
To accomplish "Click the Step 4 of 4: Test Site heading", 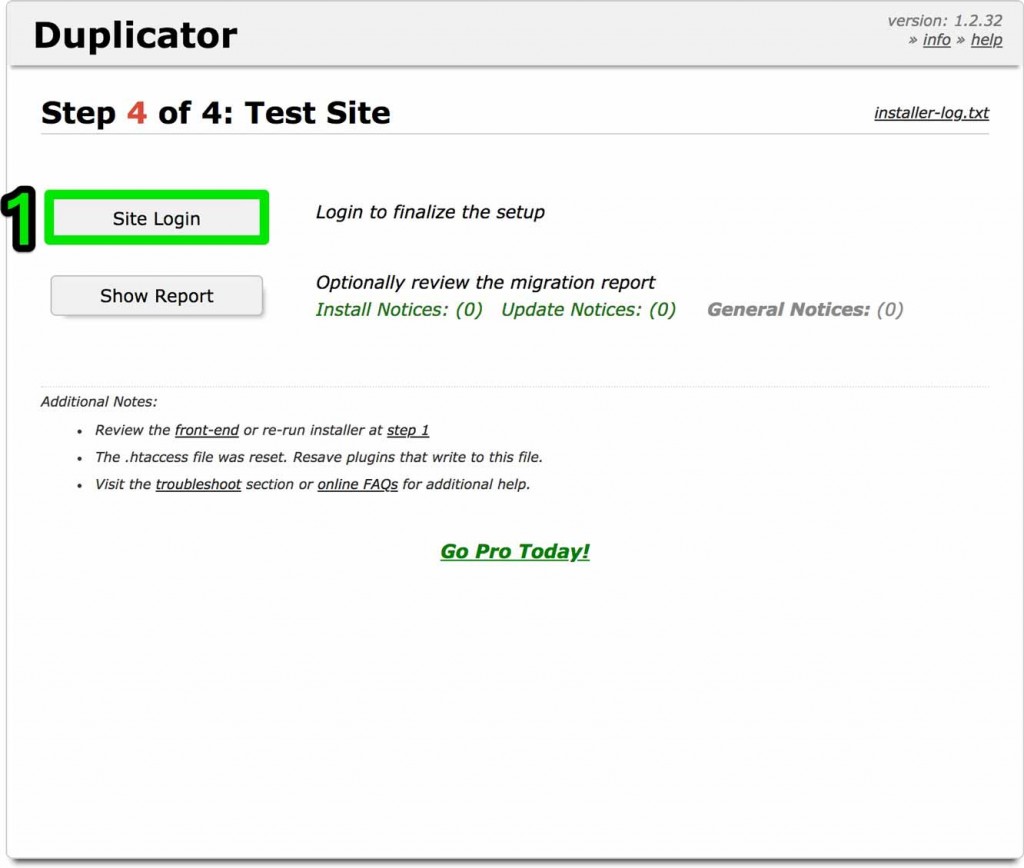I will [216, 113].
